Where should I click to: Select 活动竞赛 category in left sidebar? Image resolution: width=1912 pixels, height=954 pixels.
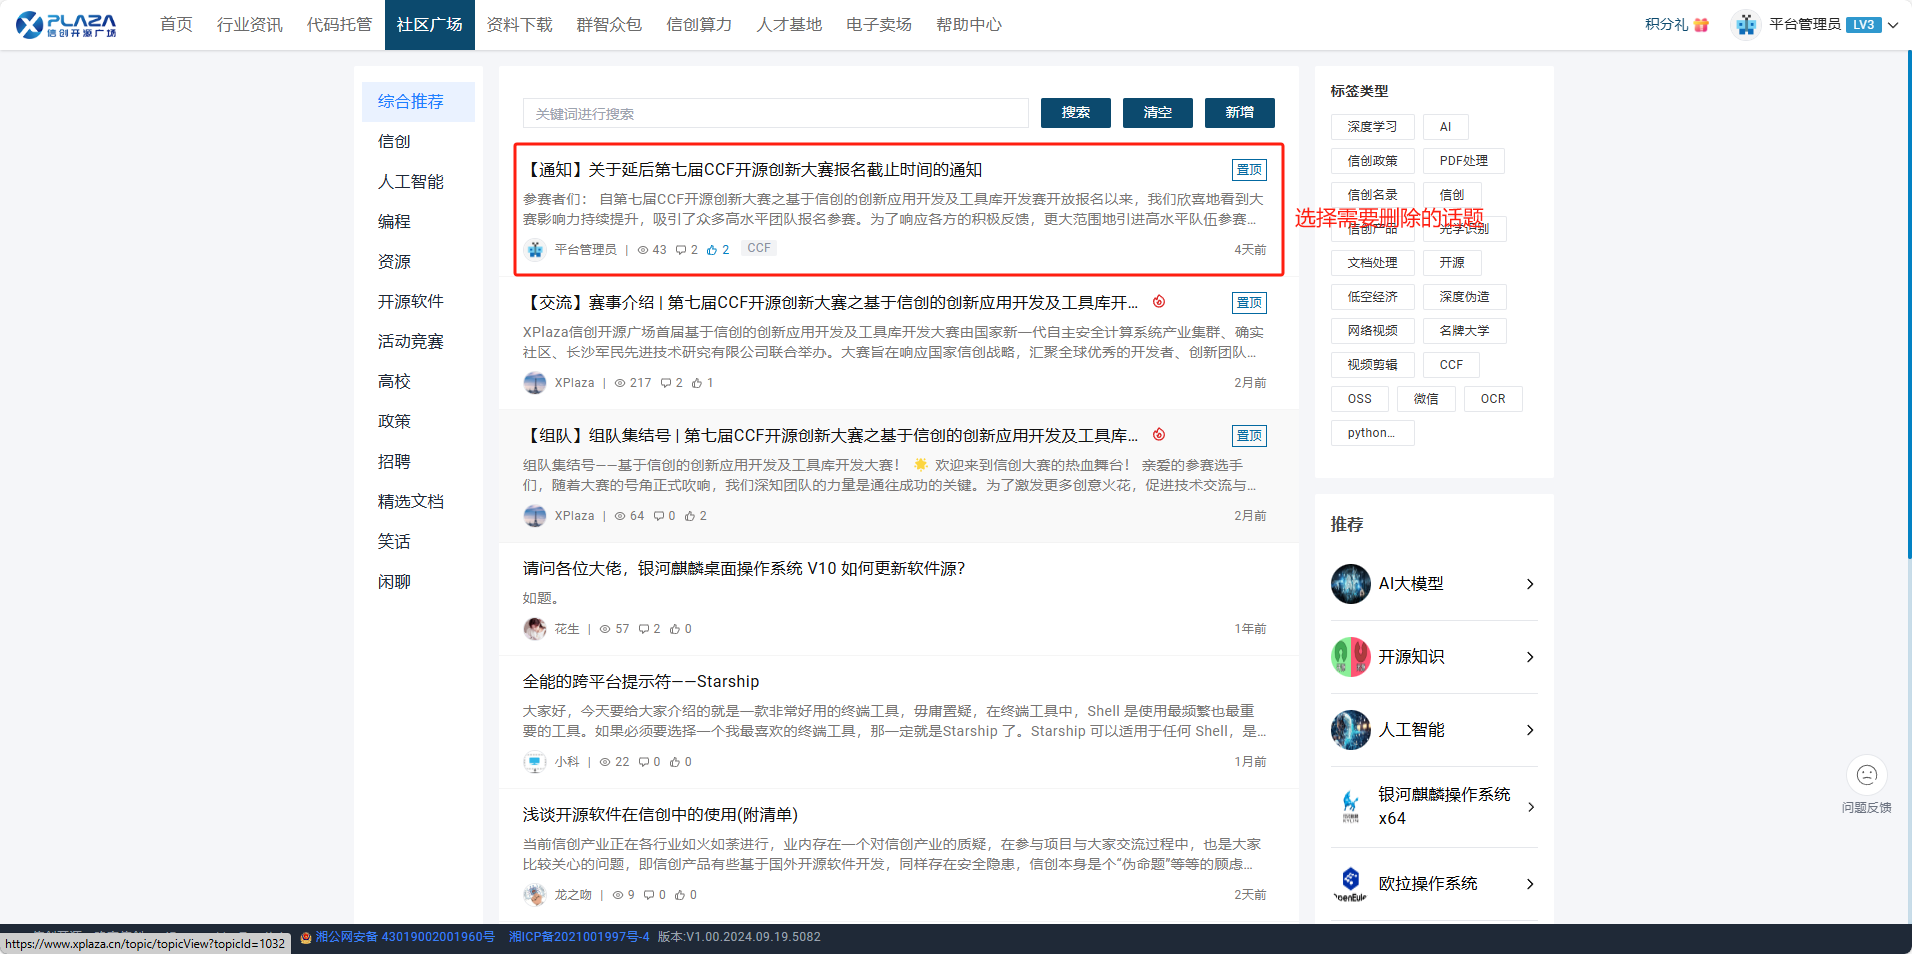click(x=410, y=342)
